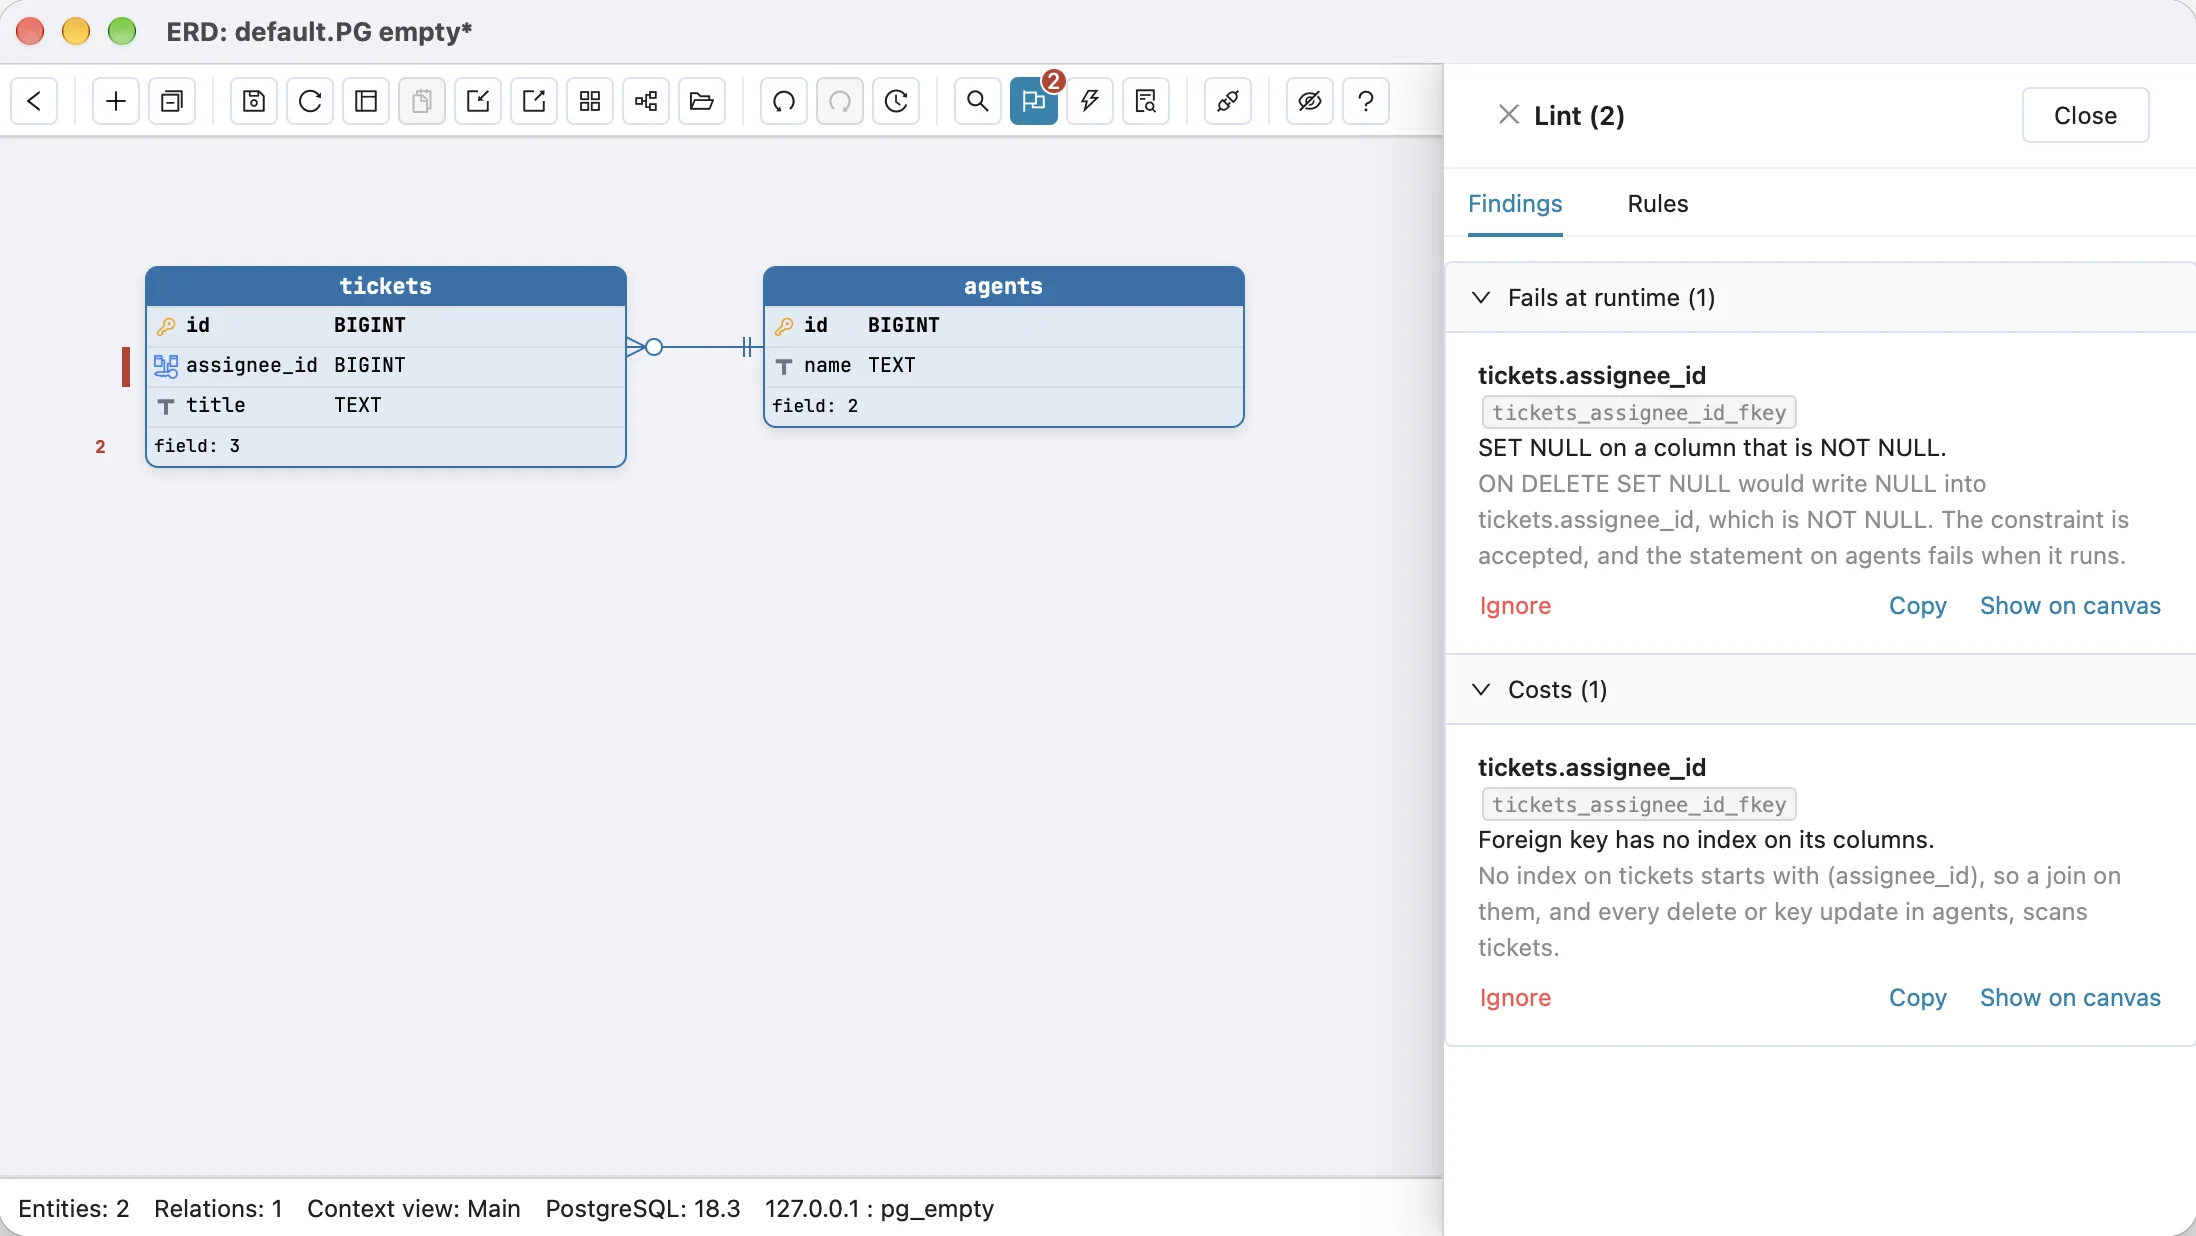Click the question mark help icon
Image resolution: width=2196 pixels, height=1236 pixels.
(x=1366, y=101)
